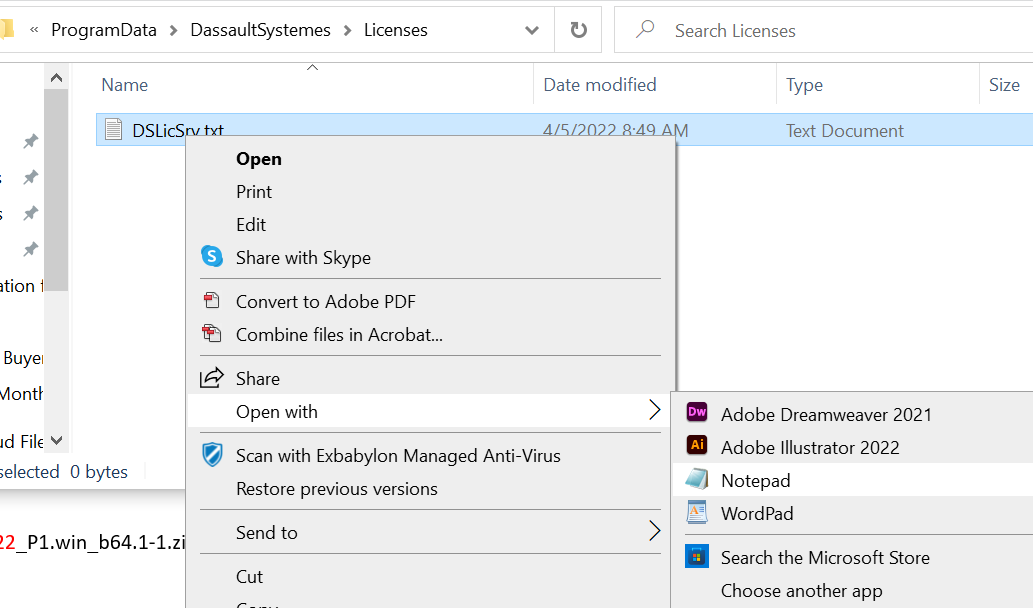1033x608 pixels.
Task: Click the WordPad icon in submenu
Action: click(697, 512)
